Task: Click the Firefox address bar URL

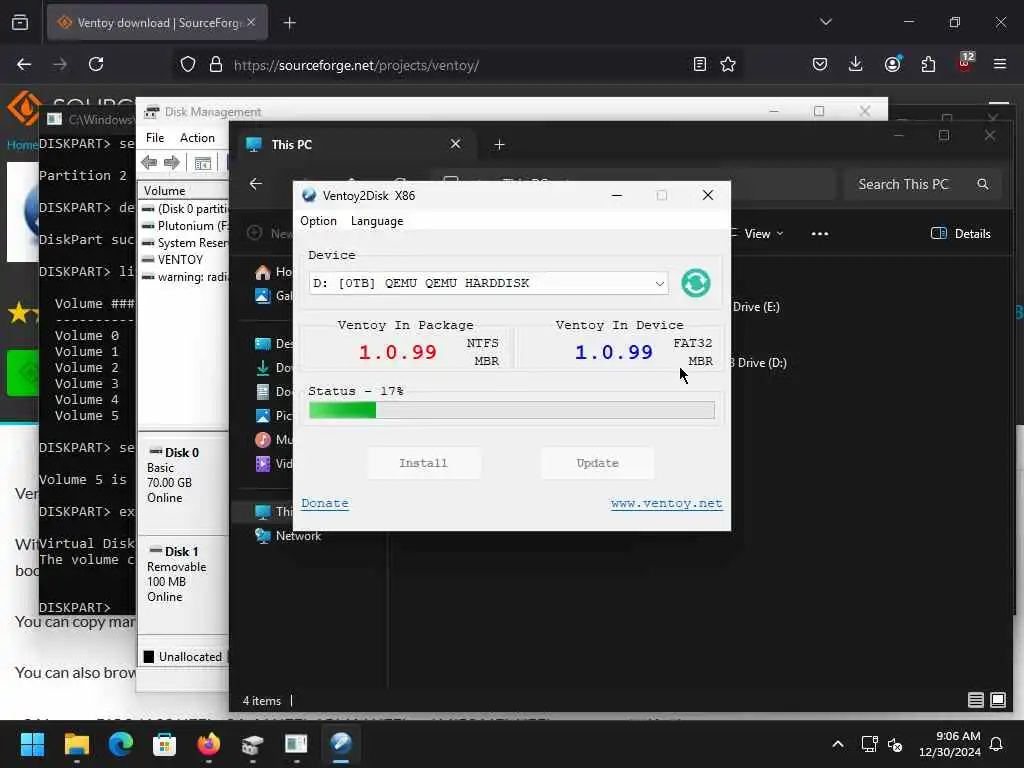Action: tap(356, 65)
